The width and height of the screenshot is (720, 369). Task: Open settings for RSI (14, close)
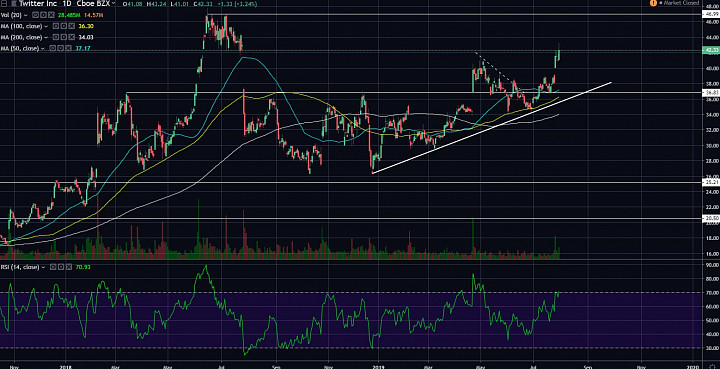click(61, 267)
